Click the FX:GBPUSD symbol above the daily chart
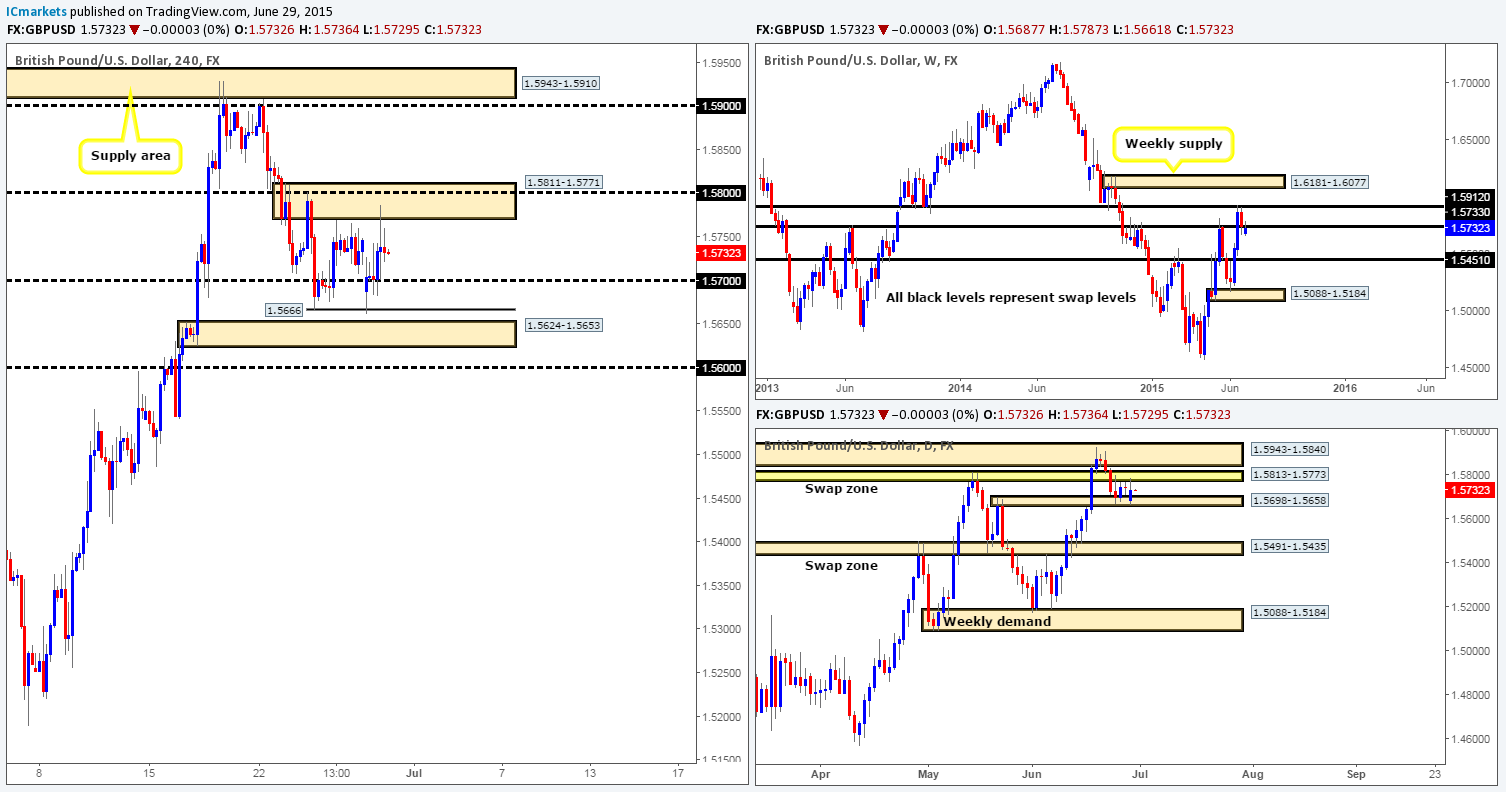This screenshot has width=1506, height=792. 789,414
